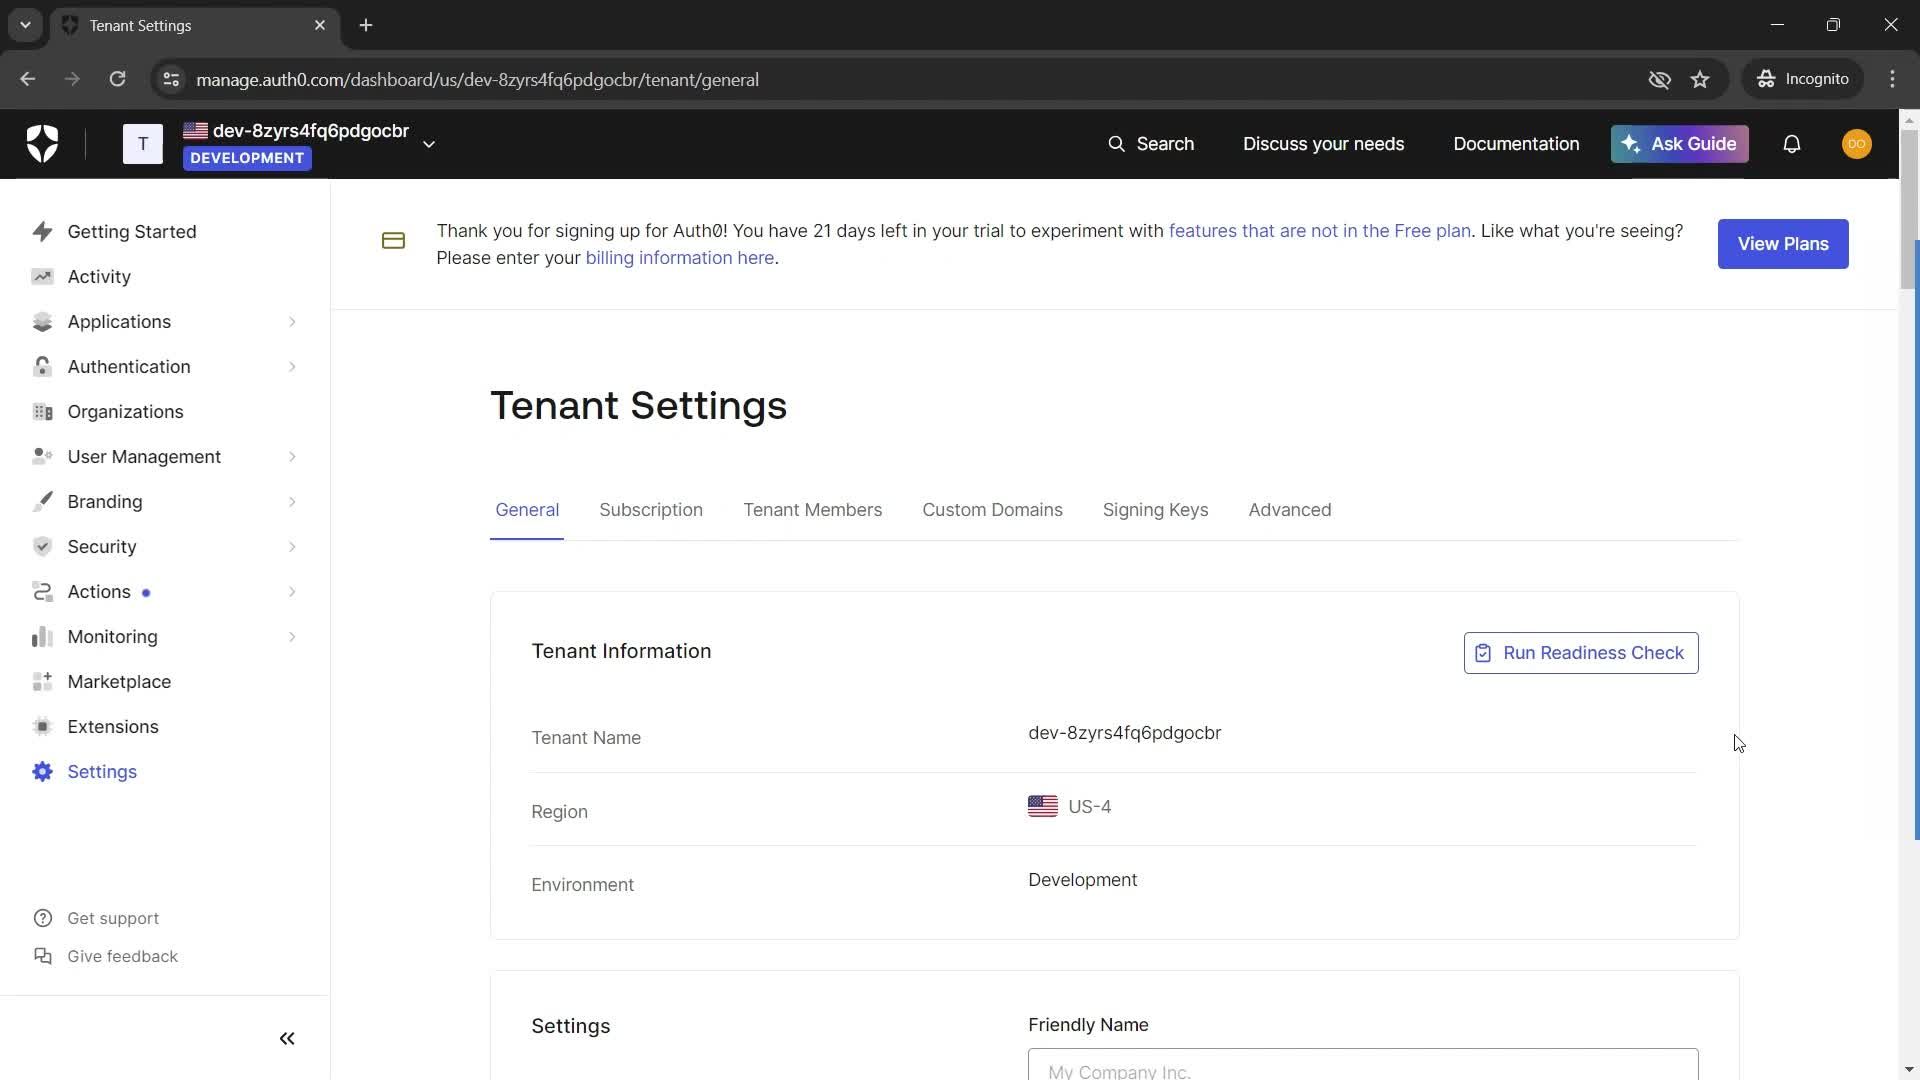The image size is (1920, 1080).
Task: Expand the Branding submenu chevron
Action: click(x=292, y=502)
